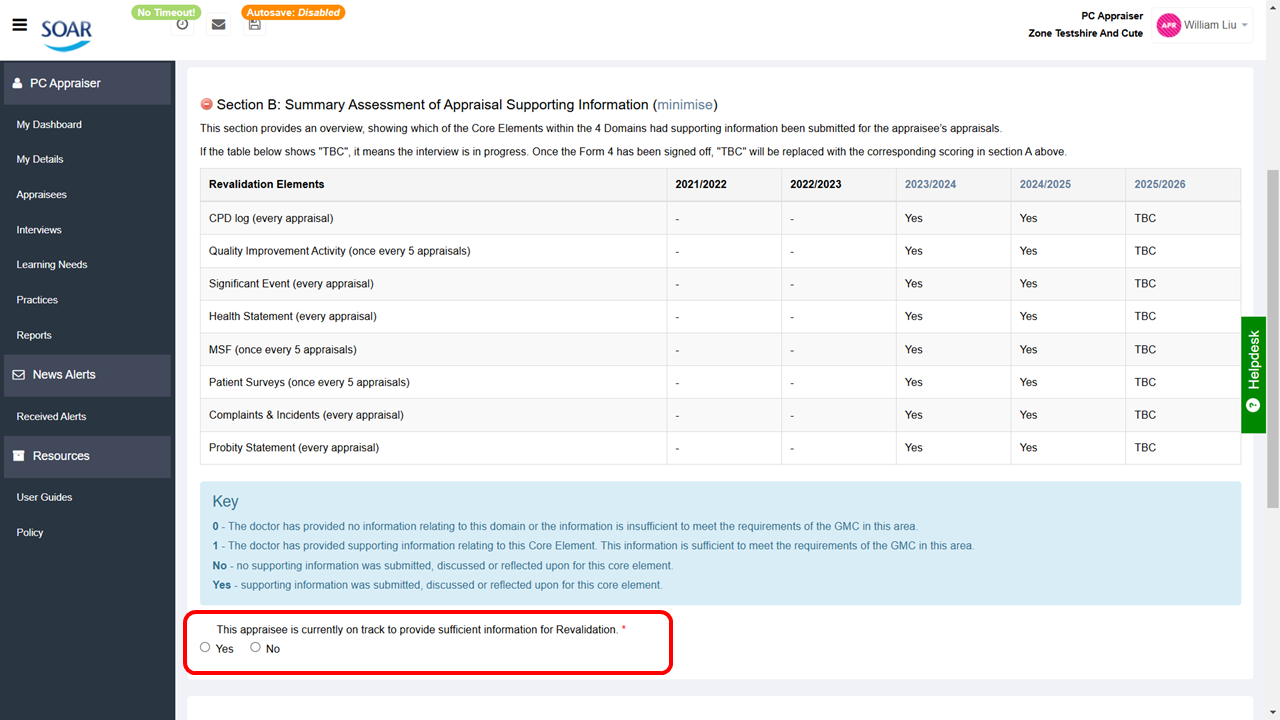Click the News Alerts envelope icon

pos(18,375)
